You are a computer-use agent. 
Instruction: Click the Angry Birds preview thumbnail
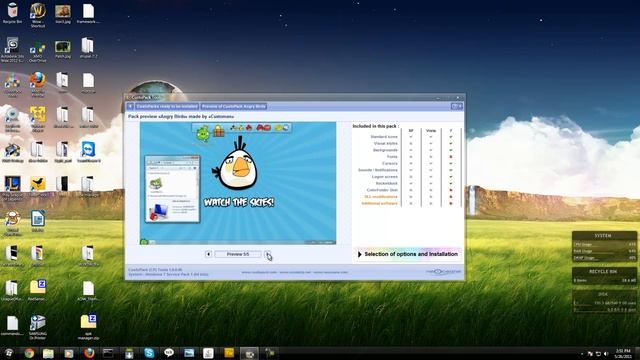(238, 183)
